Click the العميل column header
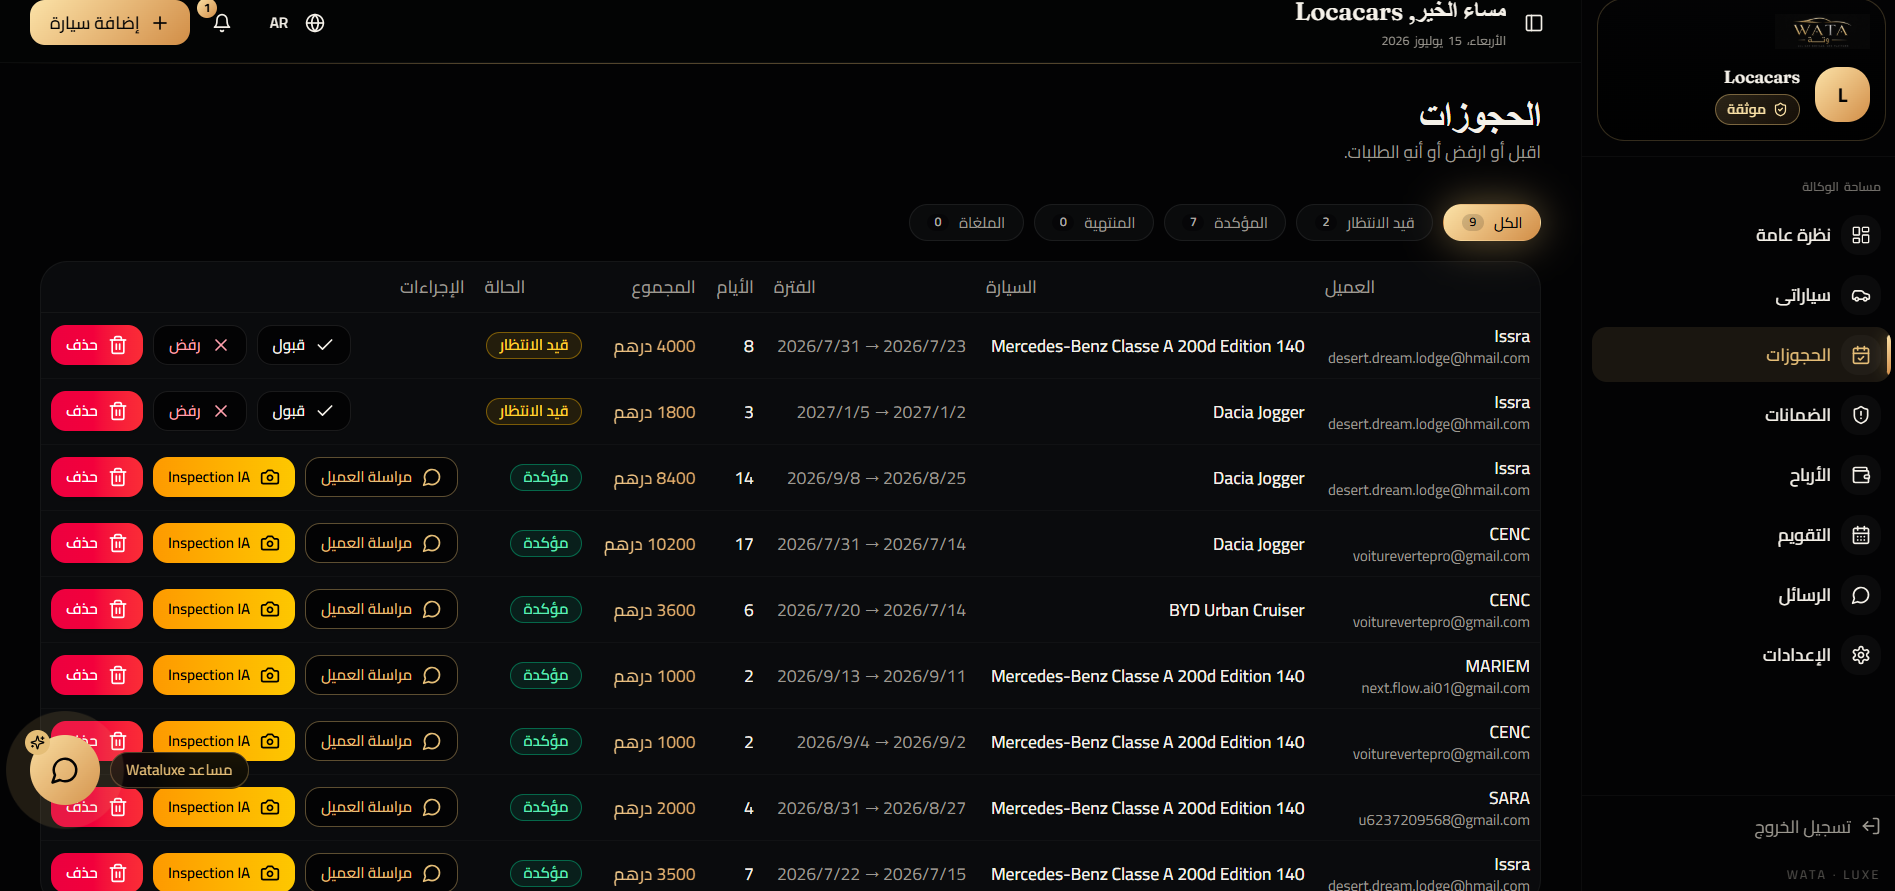1895x891 pixels. click(1350, 287)
